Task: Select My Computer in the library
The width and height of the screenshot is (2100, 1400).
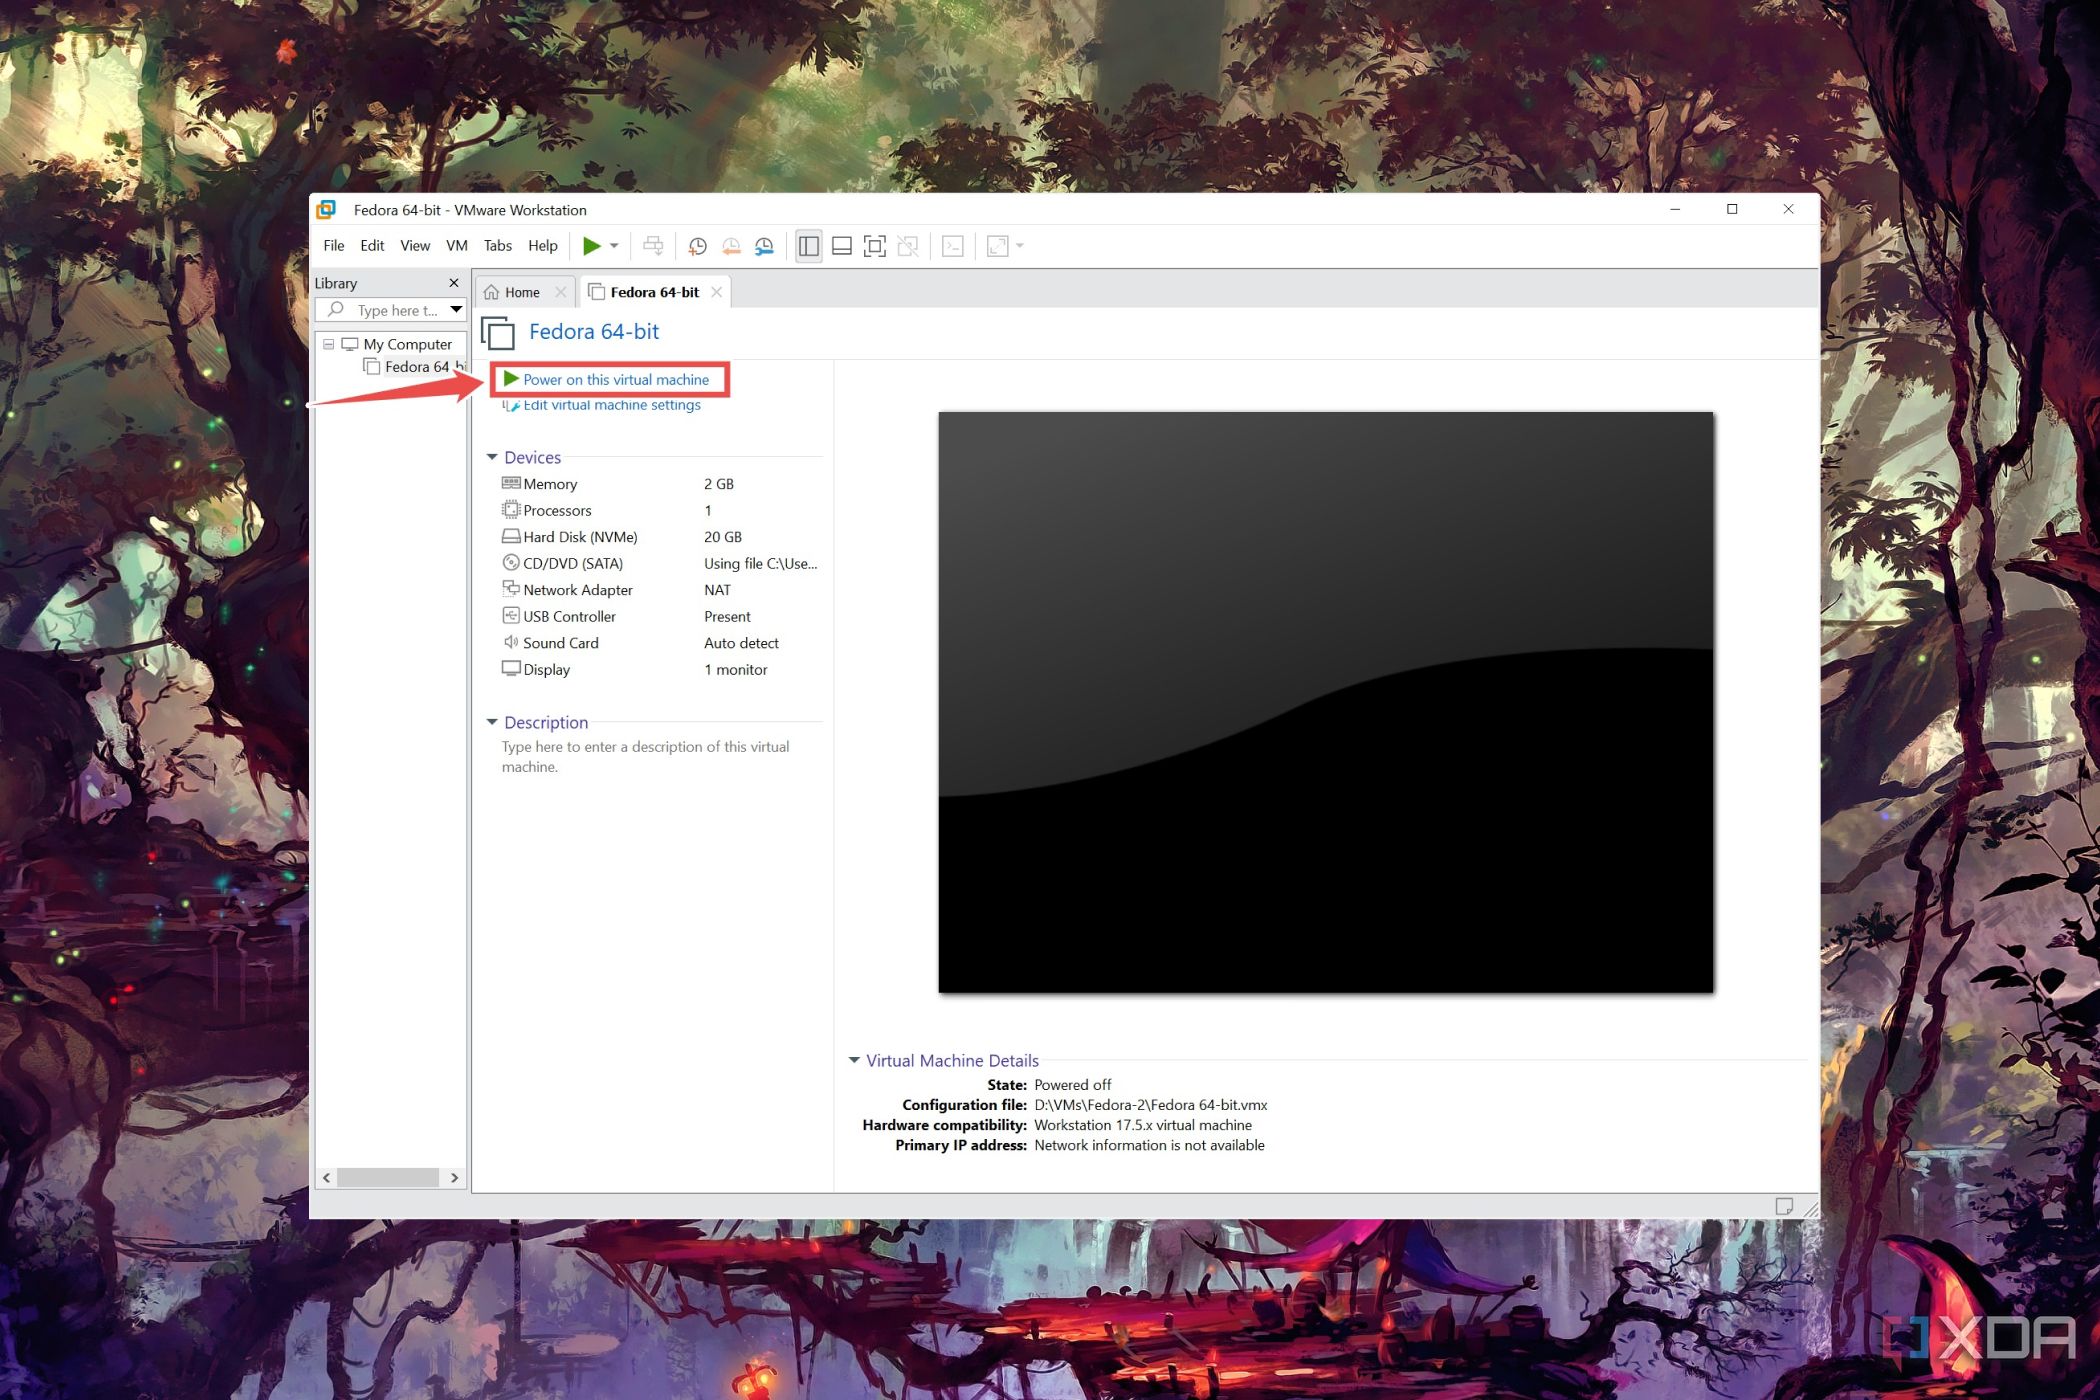Action: 407,344
